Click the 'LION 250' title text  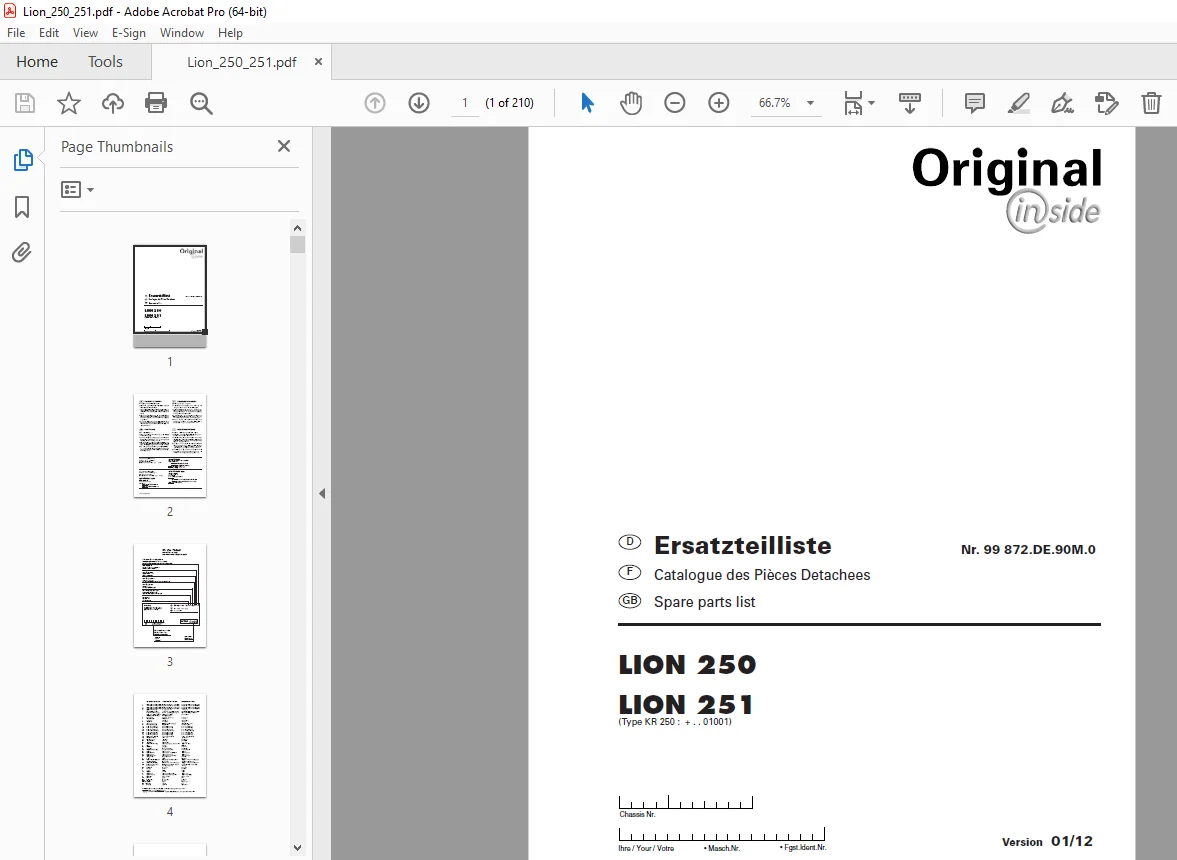pyautogui.click(x=687, y=664)
